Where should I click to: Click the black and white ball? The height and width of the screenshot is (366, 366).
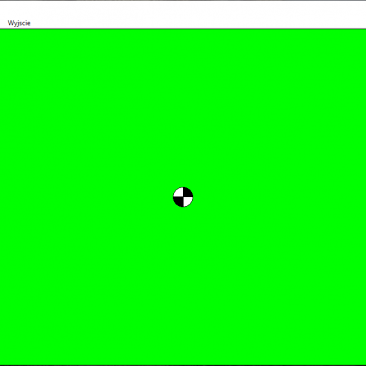(x=183, y=197)
